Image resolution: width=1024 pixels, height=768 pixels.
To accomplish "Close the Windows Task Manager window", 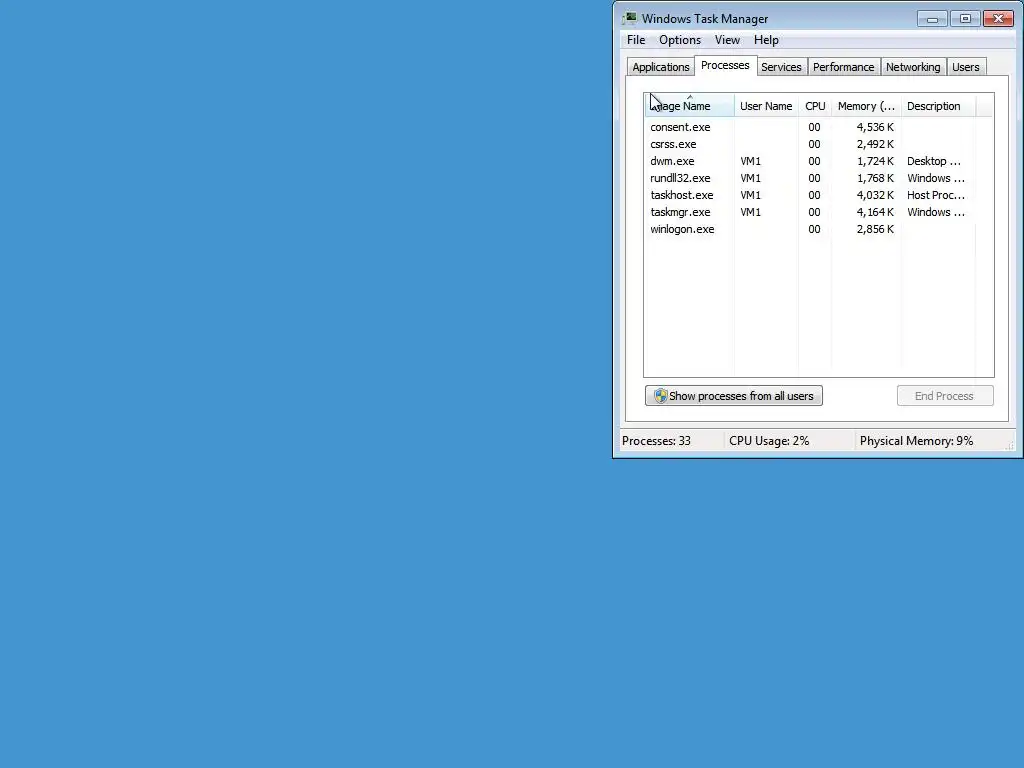I will [998, 19].
